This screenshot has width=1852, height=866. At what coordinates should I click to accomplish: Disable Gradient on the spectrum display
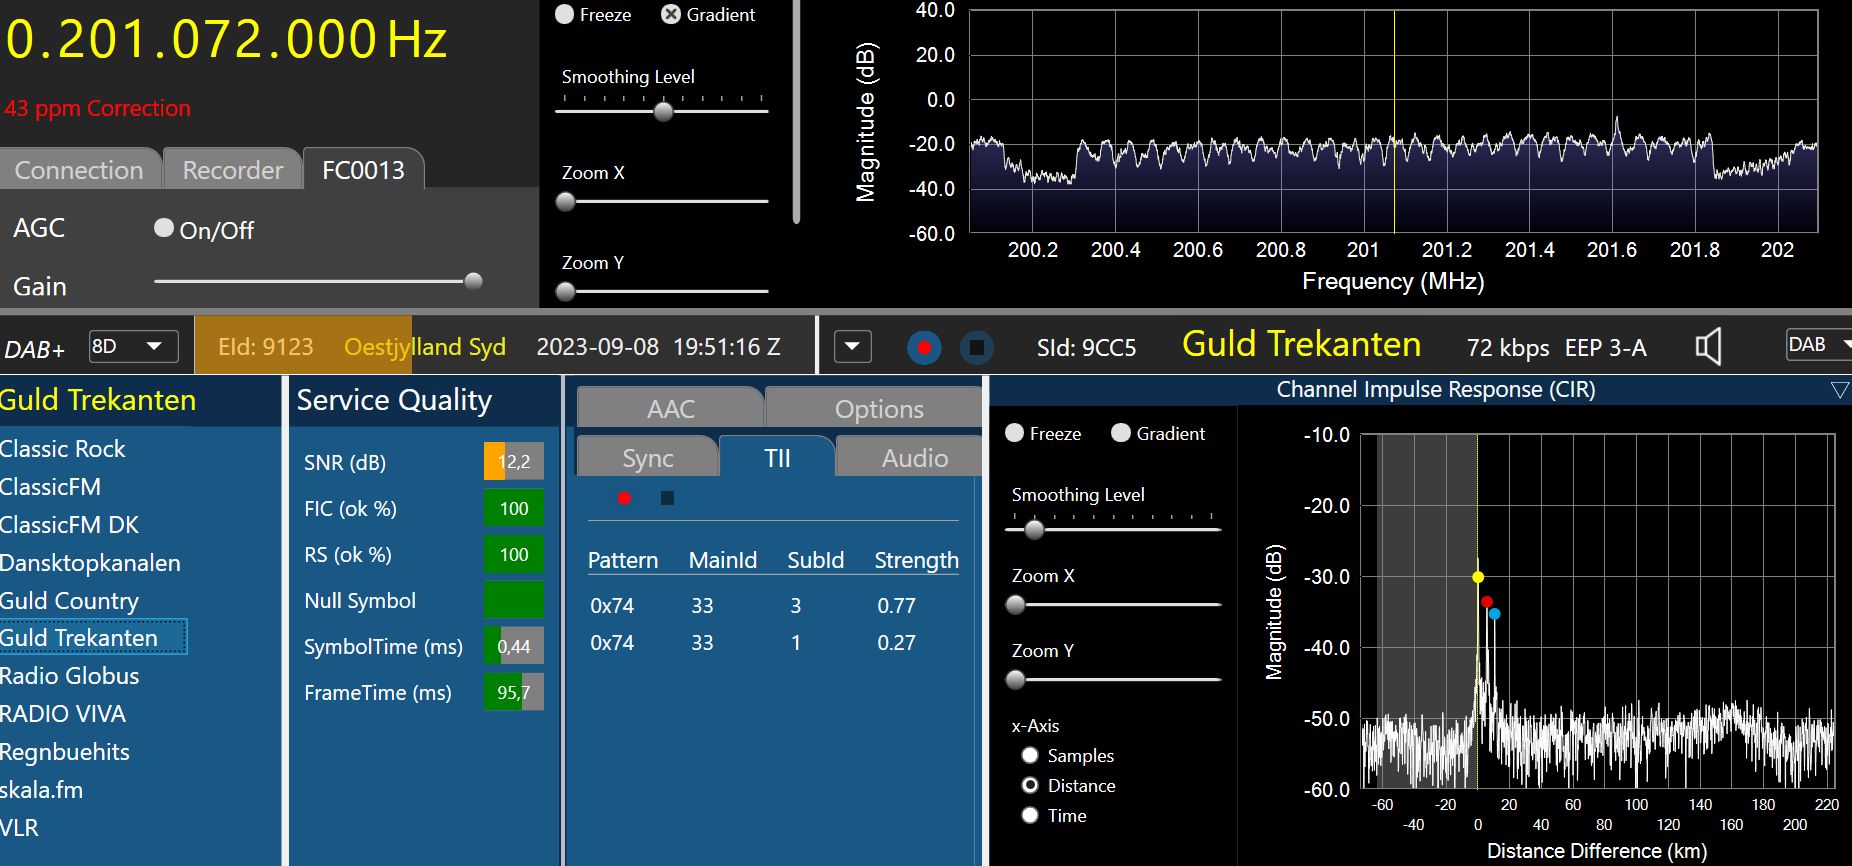[671, 14]
